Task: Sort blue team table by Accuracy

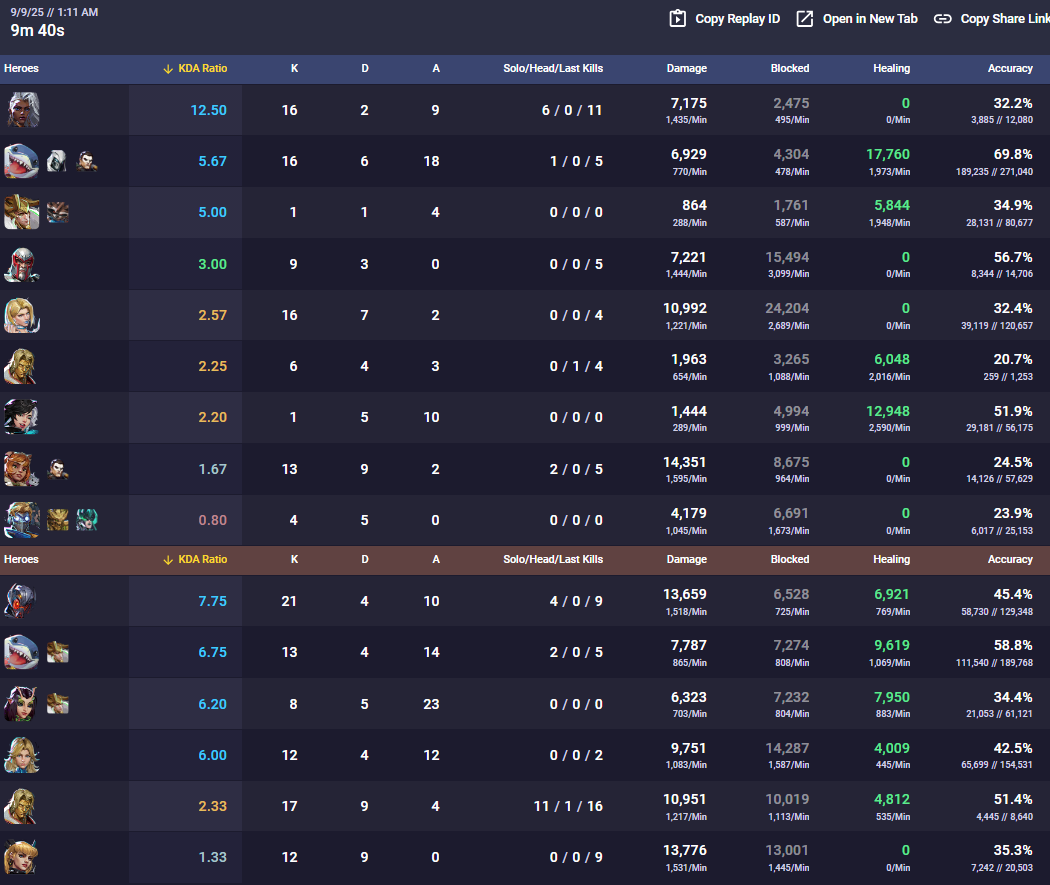Action: tap(1010, 68)
